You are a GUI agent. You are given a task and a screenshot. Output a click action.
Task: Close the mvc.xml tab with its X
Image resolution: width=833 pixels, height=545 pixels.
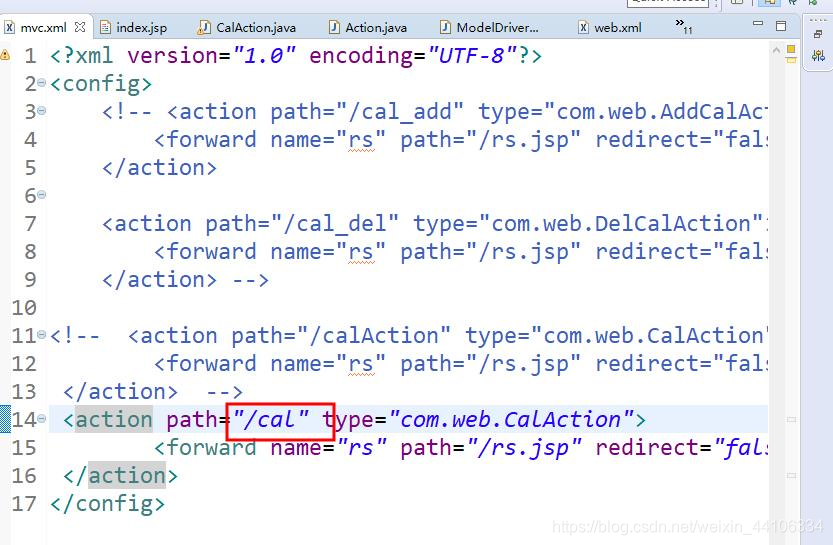click(80, 27)
